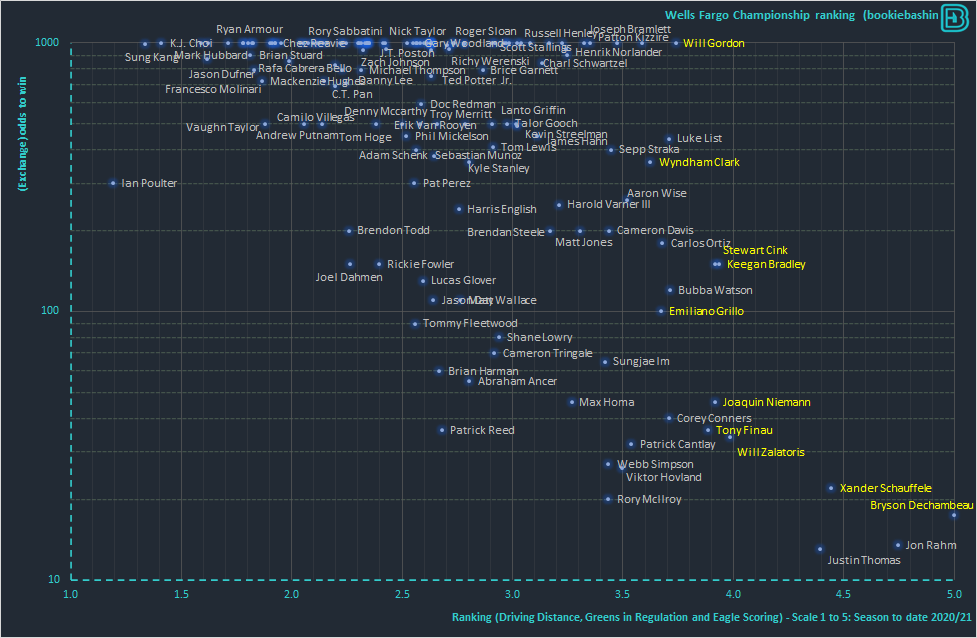The image size is (977, 638).
Task: Select the Bryson Dechambeau label
Action: tap(924, 505)
